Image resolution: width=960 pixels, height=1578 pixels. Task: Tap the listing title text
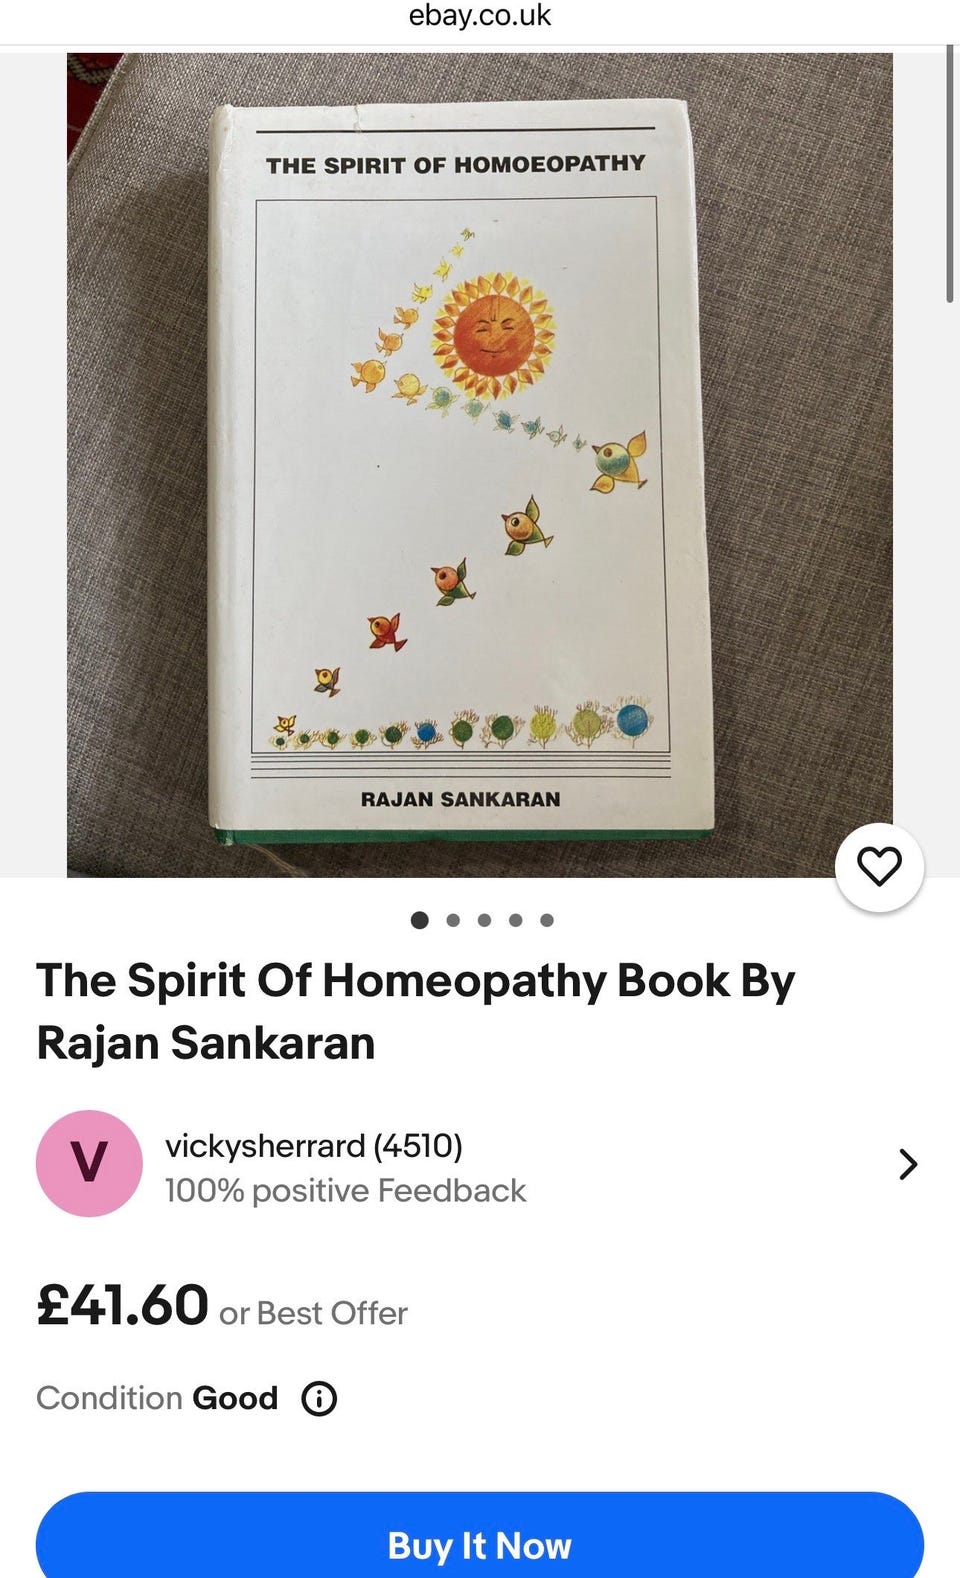pos(415,1011)
